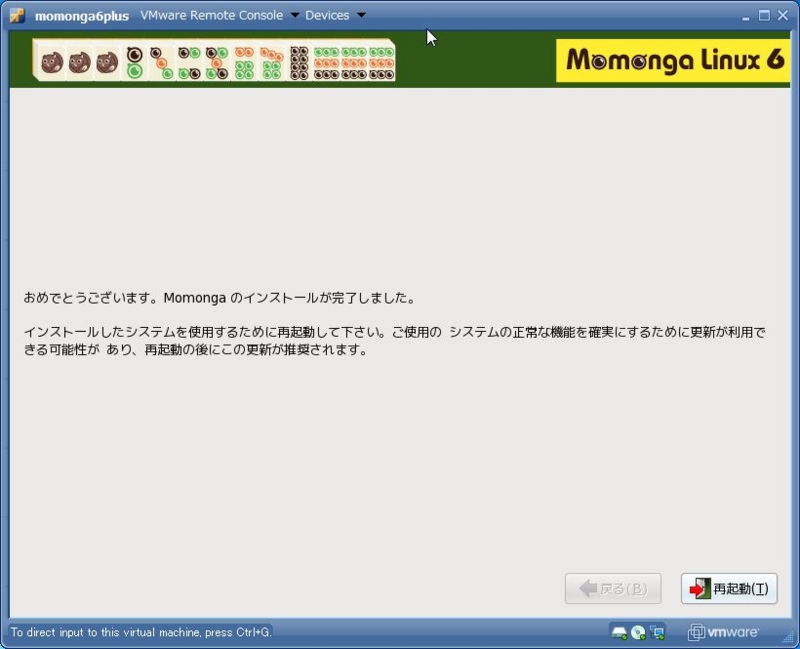Click the インストールしたシステム reboot instruction text
Image resolution: width=800 pixels, height=649 pixels.
394,341
